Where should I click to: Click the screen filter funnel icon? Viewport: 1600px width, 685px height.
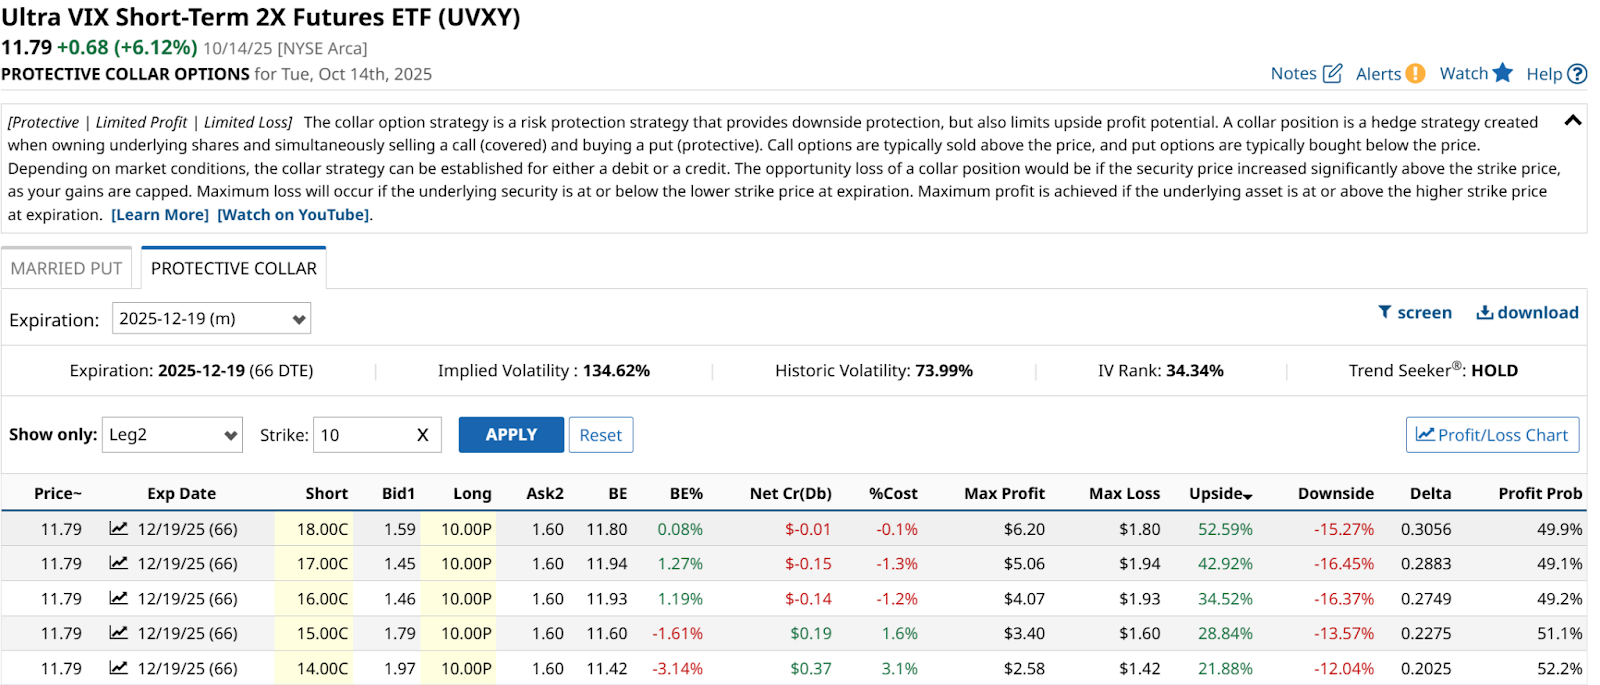coord(1385,312)
